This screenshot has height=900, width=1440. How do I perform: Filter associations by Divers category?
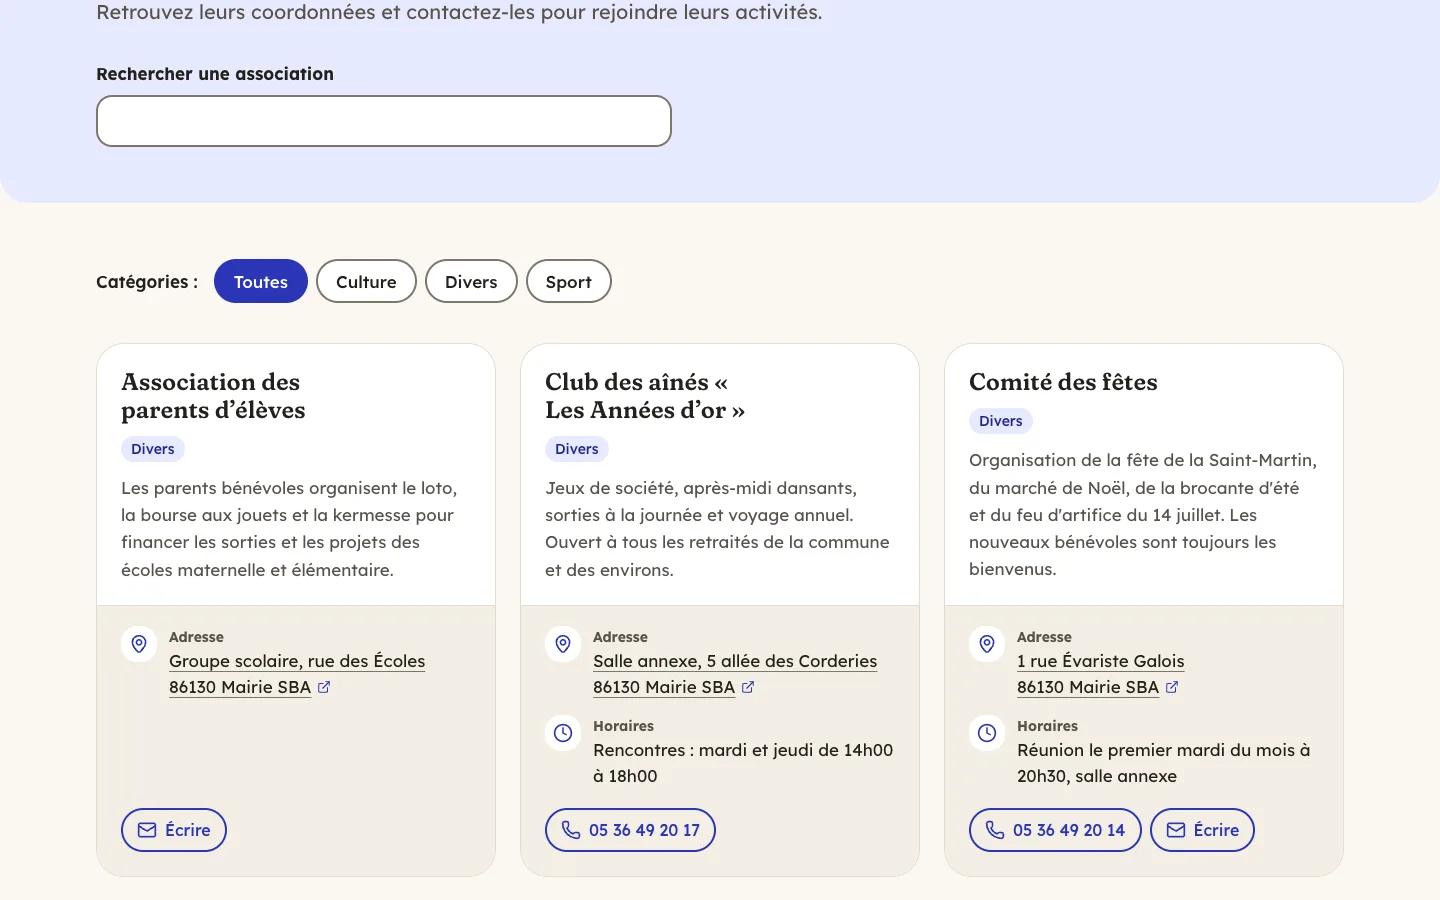point(471,281)
